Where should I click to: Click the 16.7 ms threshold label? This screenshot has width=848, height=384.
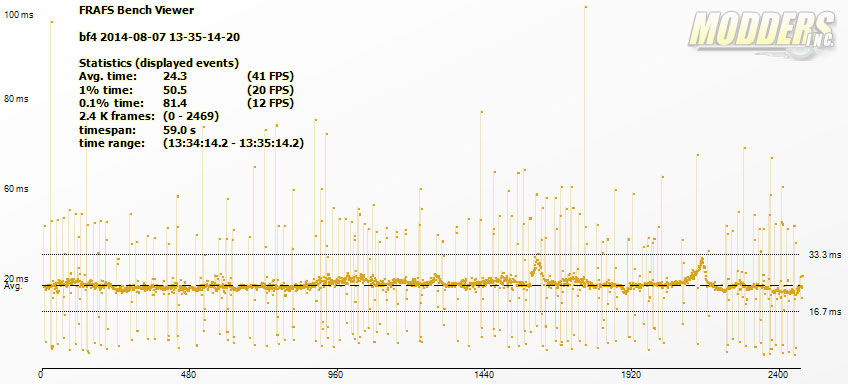pos(825,312)
